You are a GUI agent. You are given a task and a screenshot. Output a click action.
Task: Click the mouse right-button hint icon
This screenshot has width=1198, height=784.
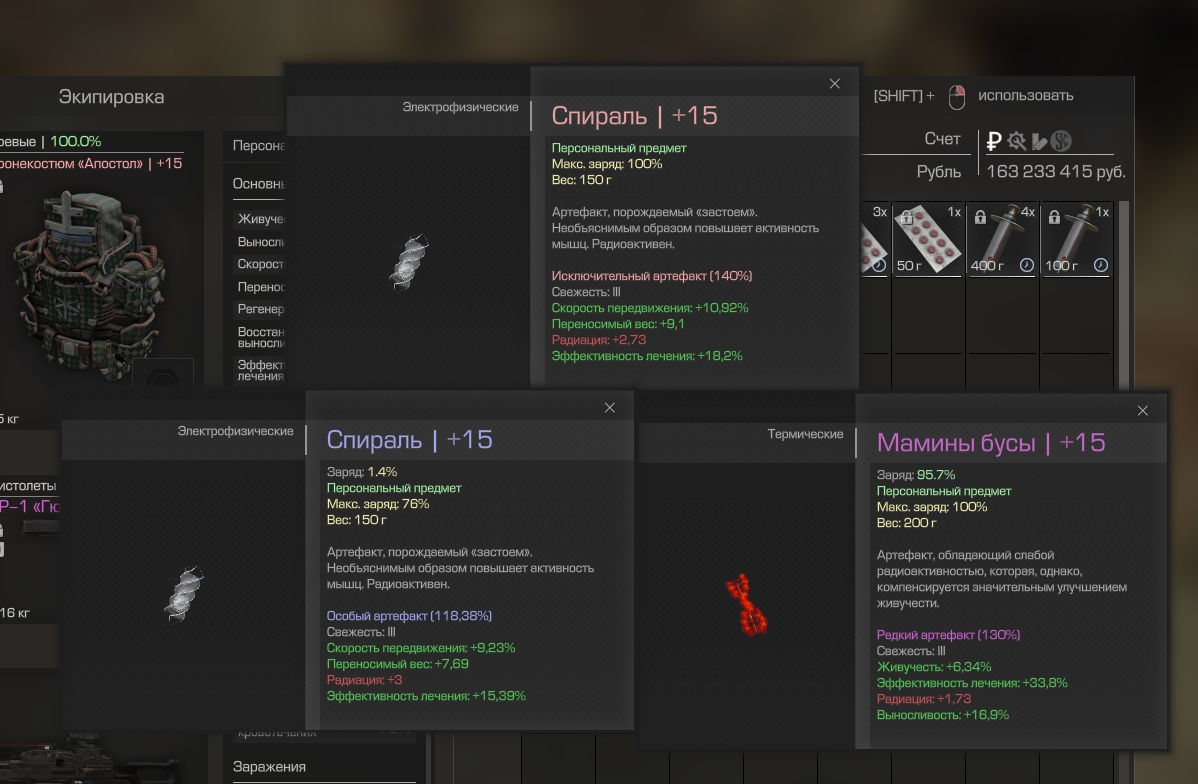(x=957, y=96)
